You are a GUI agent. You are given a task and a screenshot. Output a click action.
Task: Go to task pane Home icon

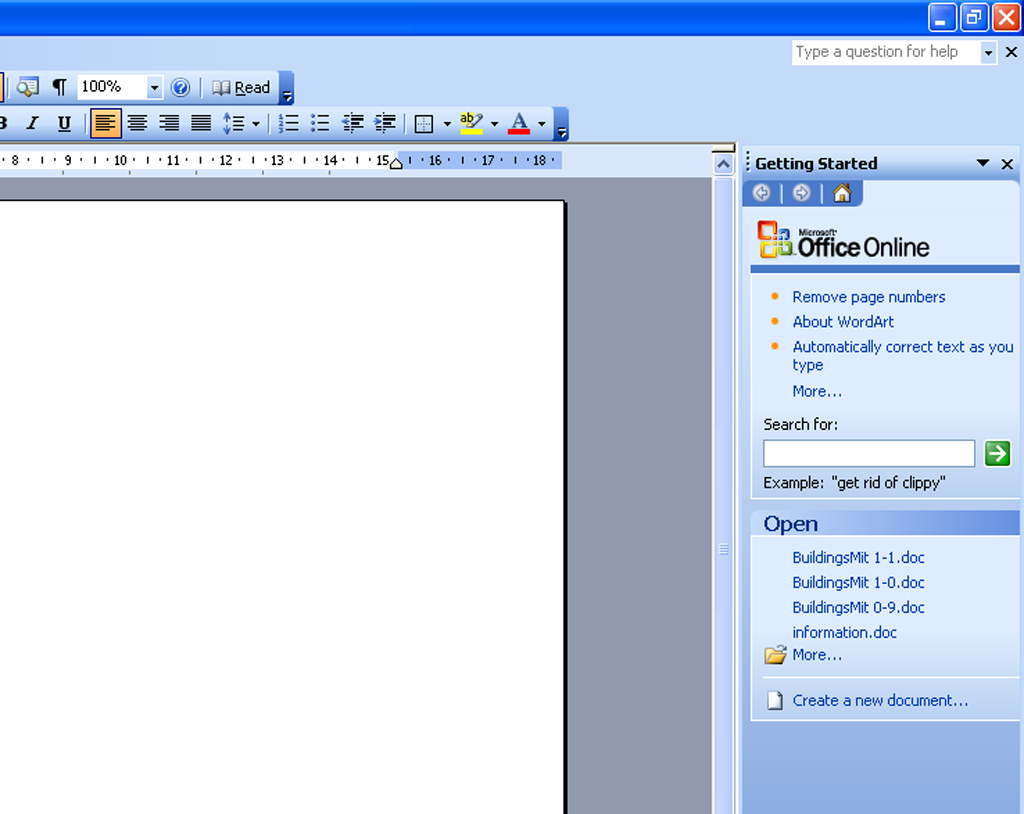tap(841, 193)
